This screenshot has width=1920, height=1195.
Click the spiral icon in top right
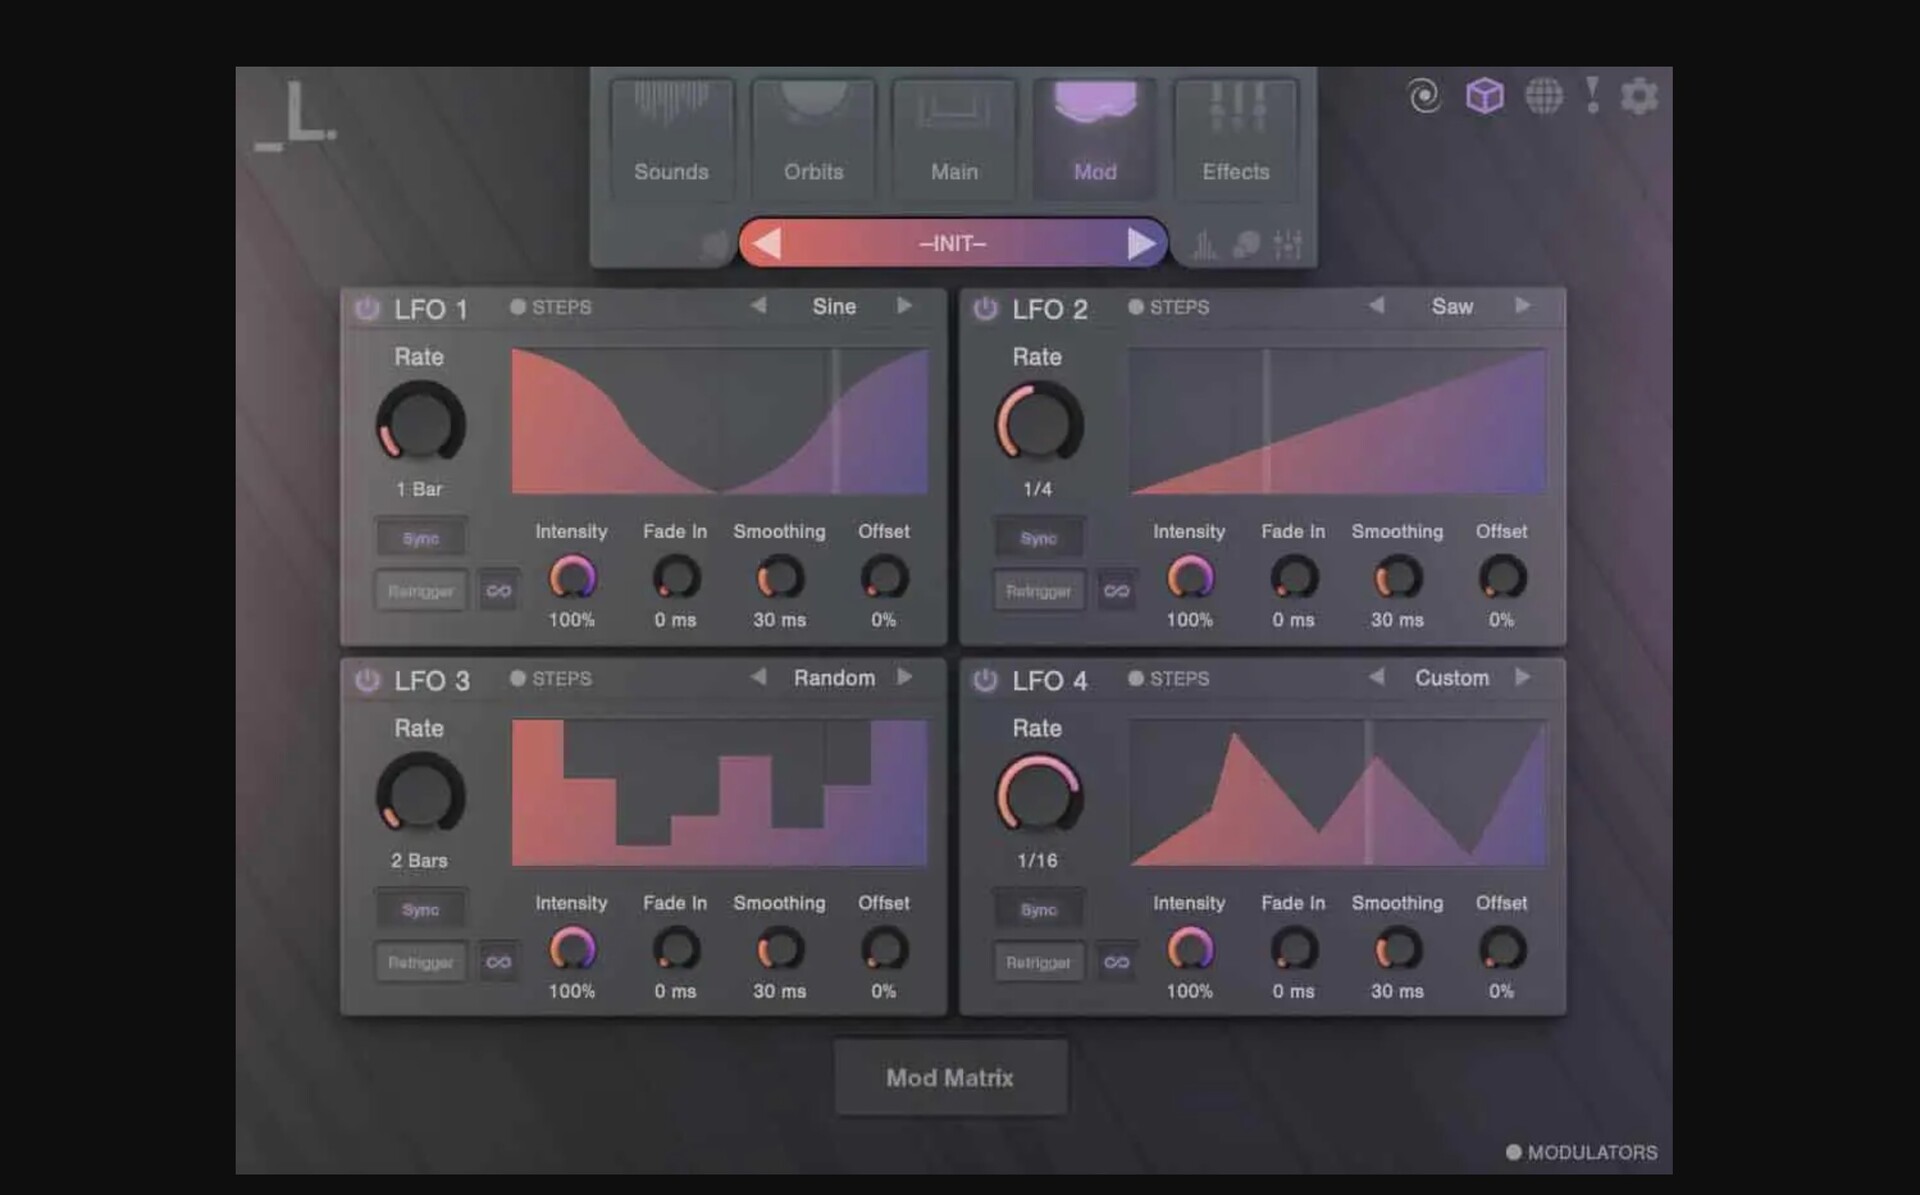1424,96
